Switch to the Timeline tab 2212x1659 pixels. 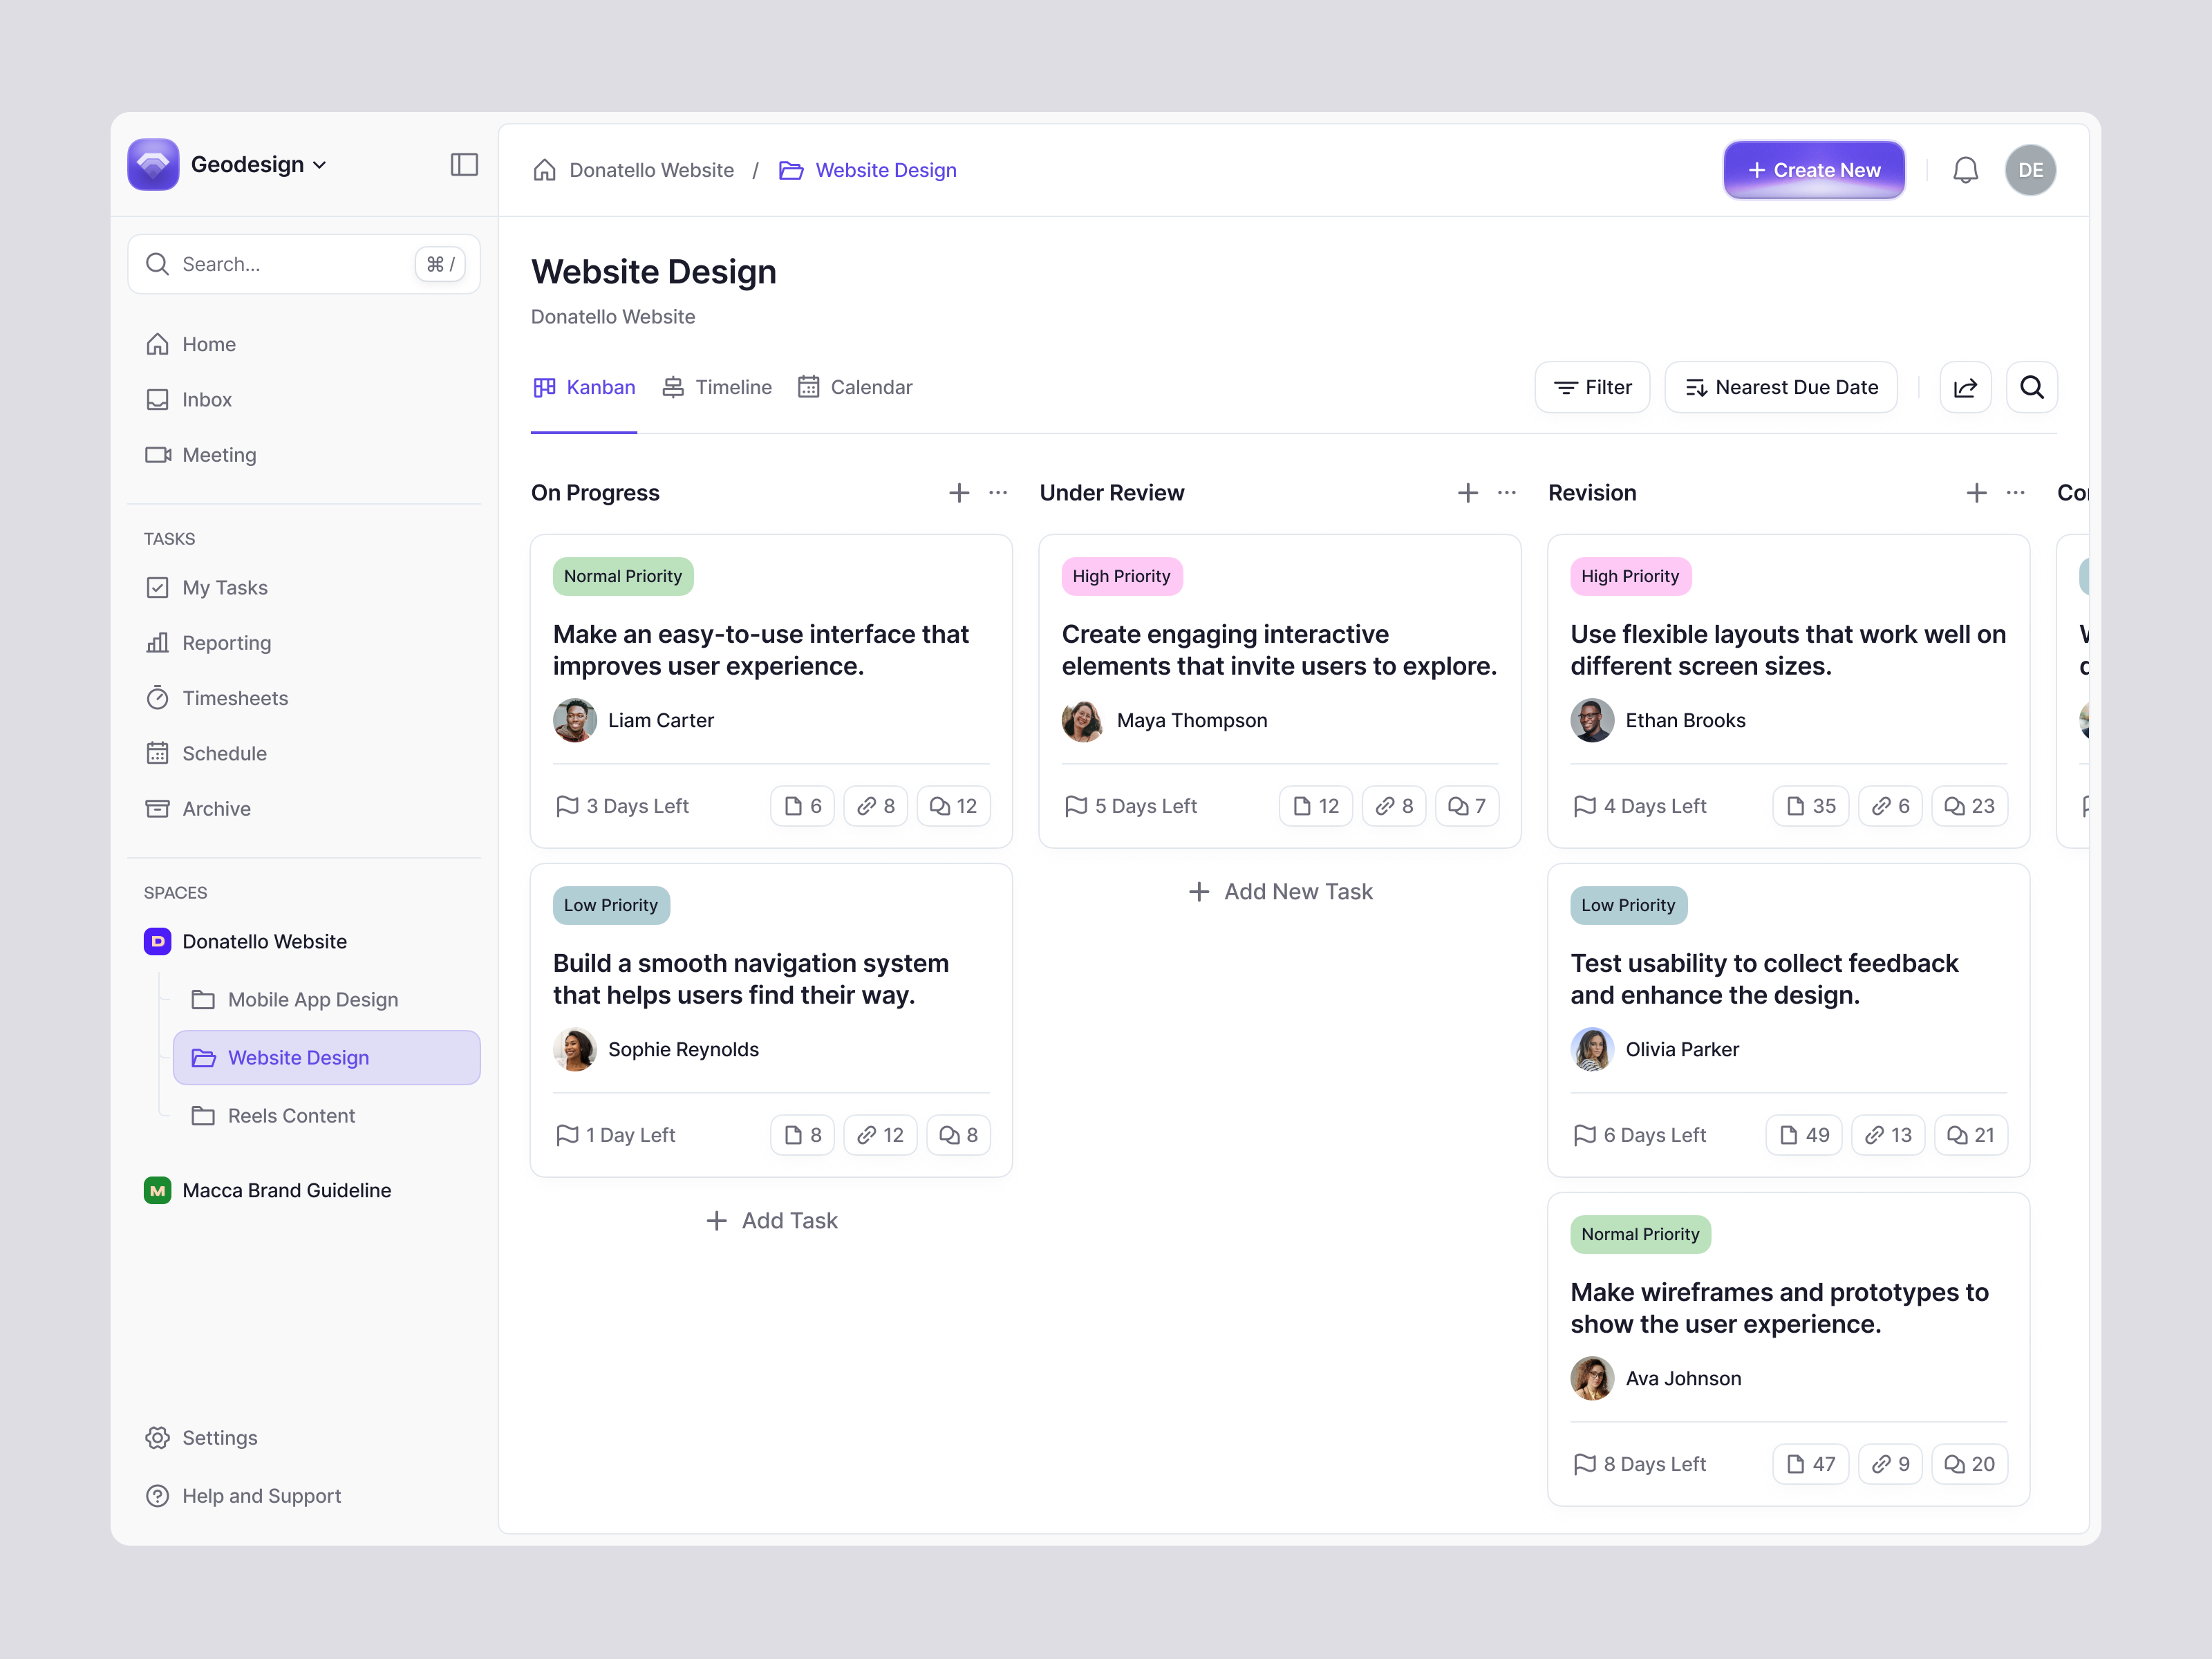[717, 387]
